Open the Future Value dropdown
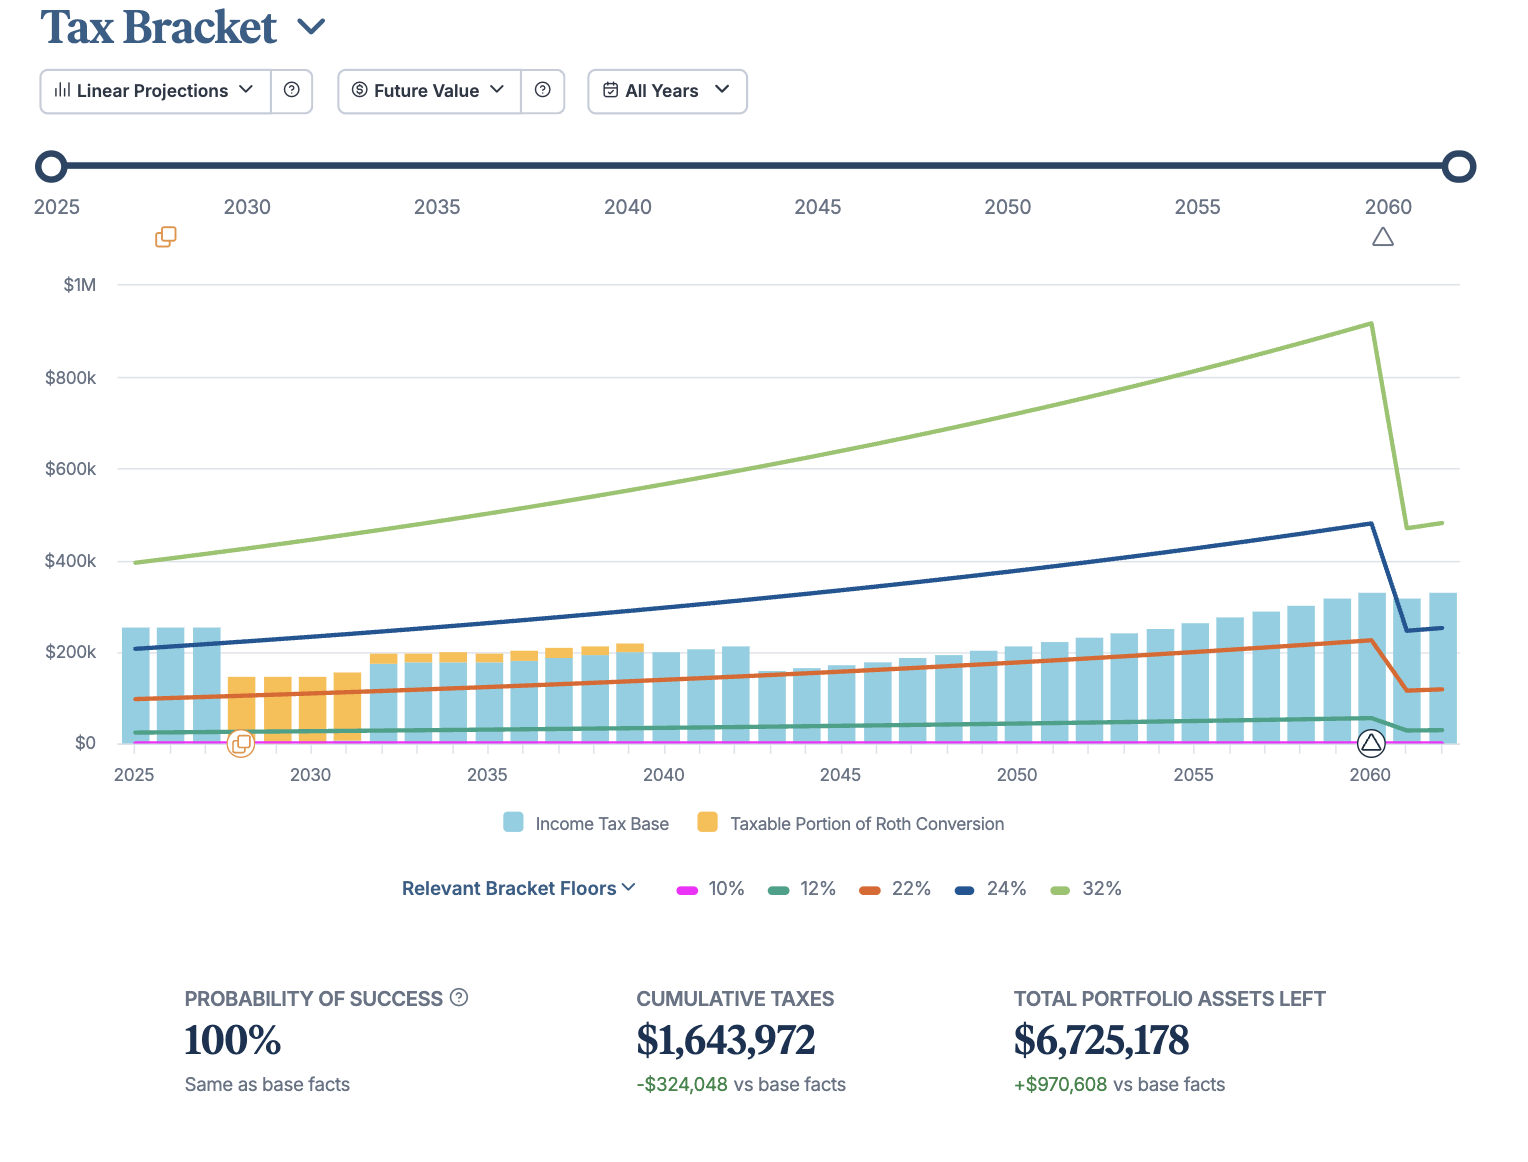Image resolution: width=1528 pixels, height=1162 pixels. [430, 91]
